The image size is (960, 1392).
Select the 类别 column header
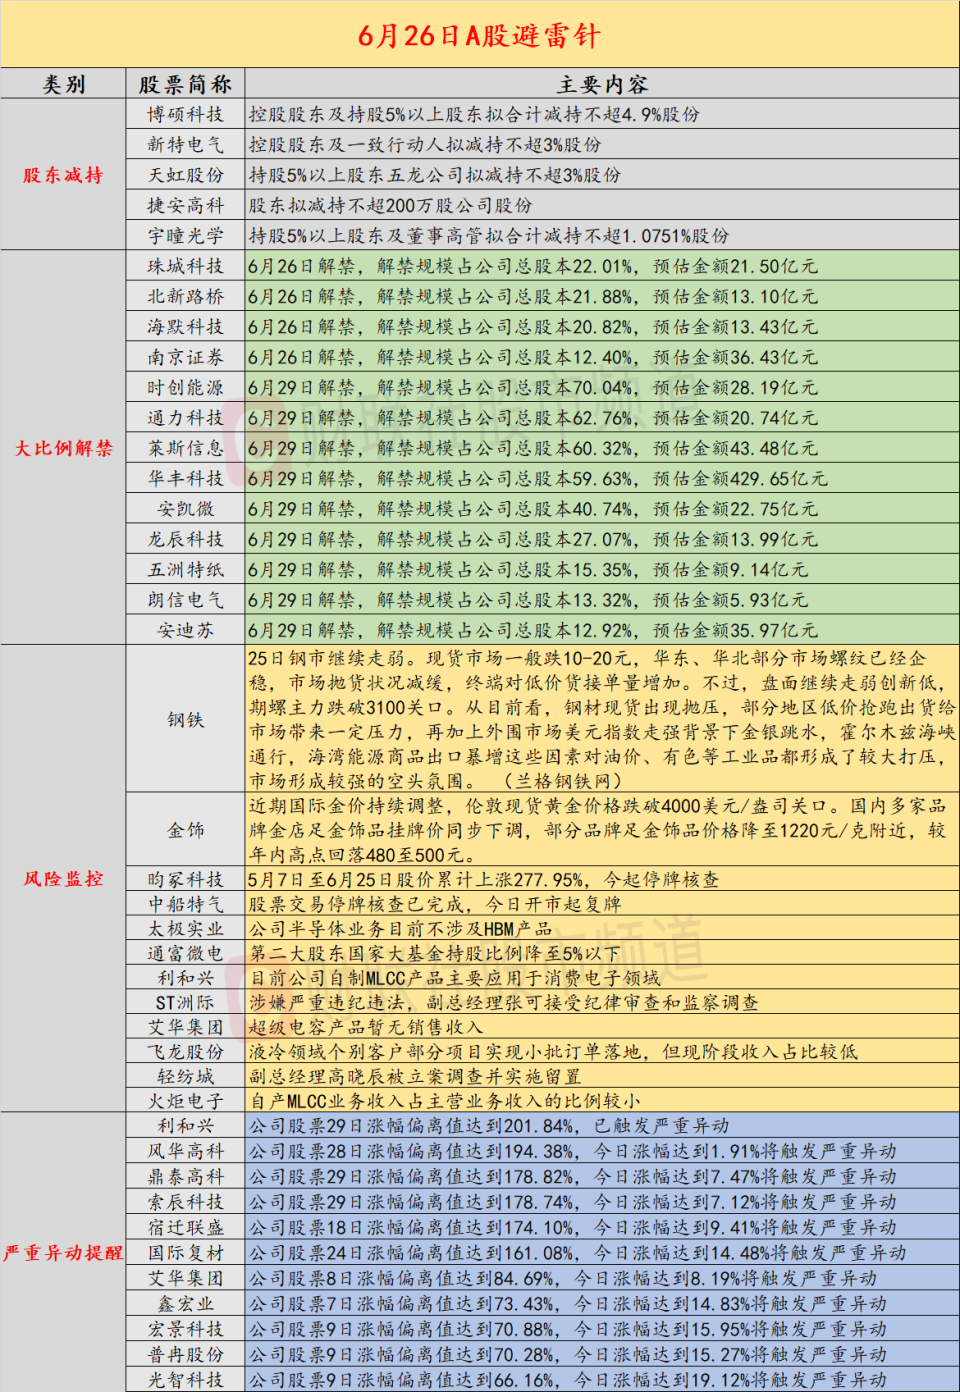click(x=64, y=84)
